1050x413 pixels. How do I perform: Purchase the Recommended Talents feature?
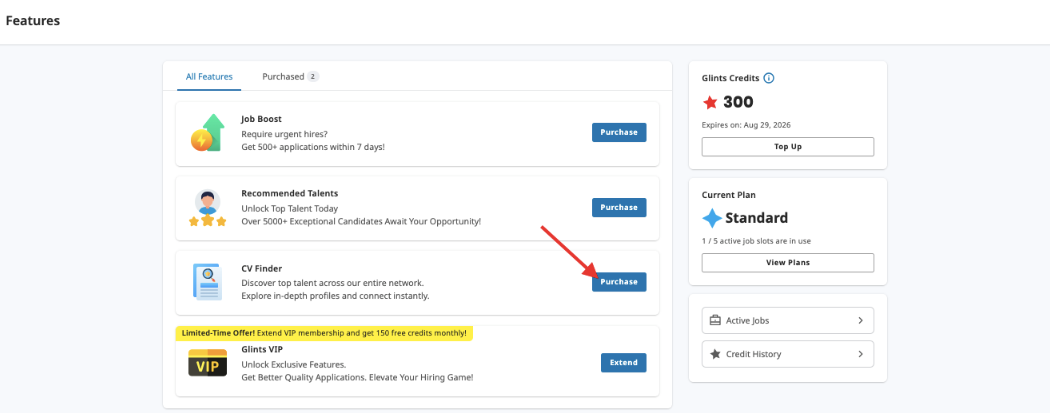[619, 208]
